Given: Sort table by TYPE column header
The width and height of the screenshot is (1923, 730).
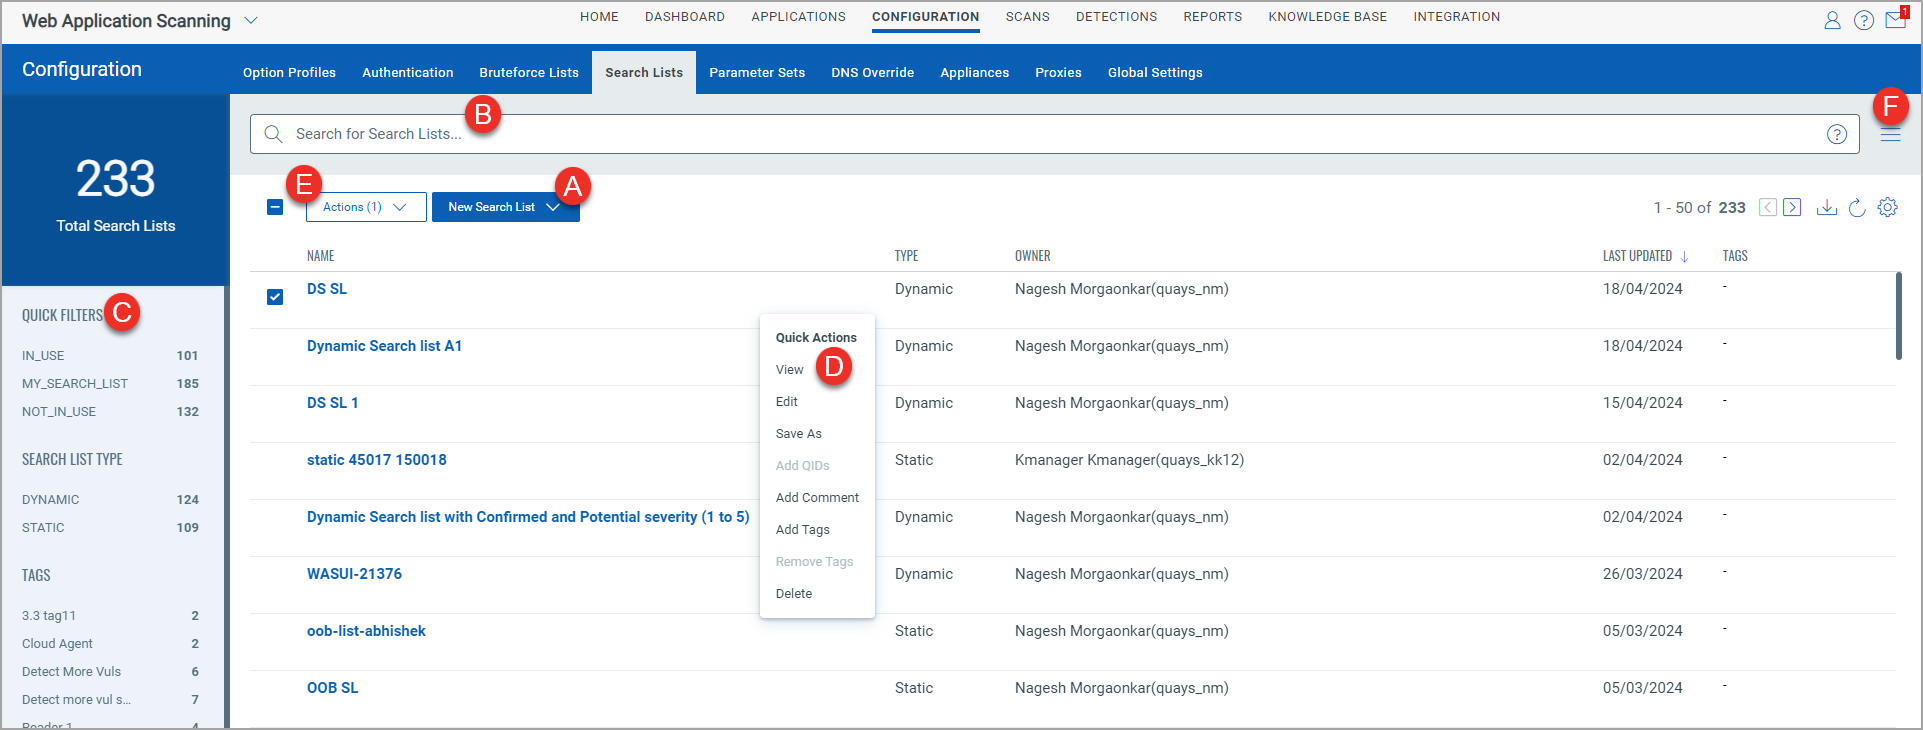Looking at the screenshot, I should click(x=906, y=256).
